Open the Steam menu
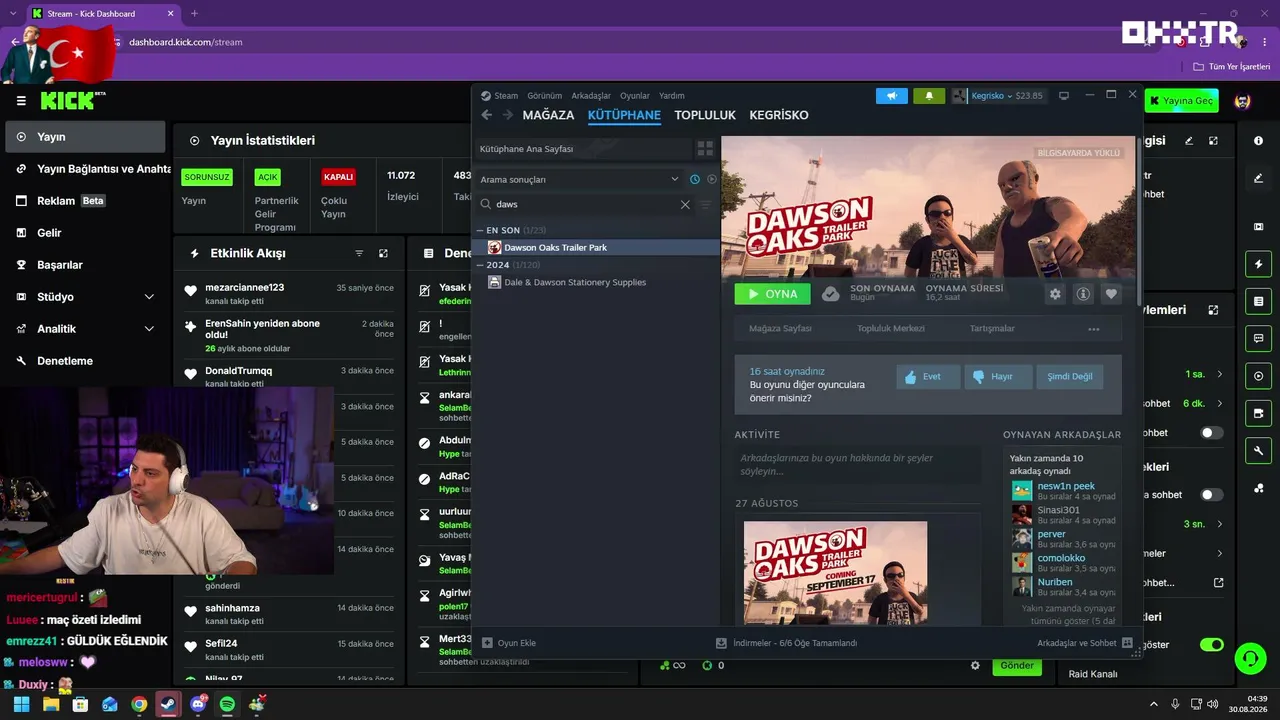Image resolution: width=1280 pixels, height=720 pixels. point(500,96)
